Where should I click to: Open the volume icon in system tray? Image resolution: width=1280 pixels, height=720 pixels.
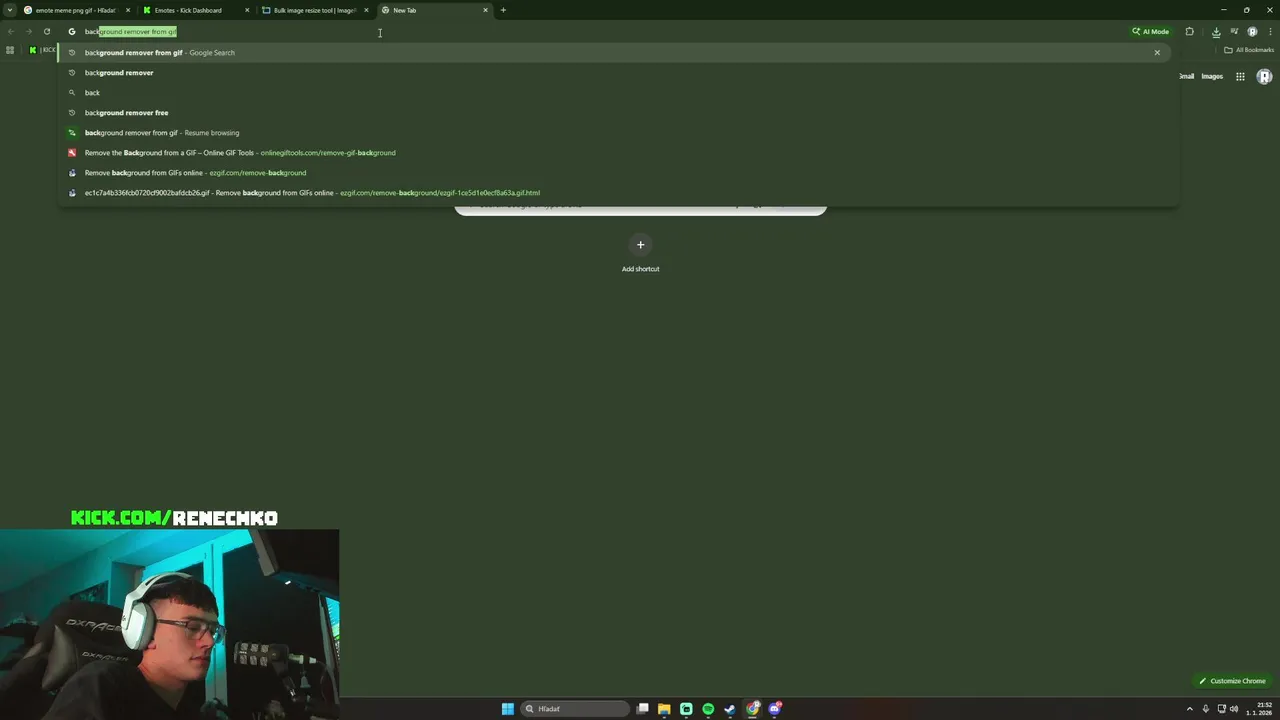pyautogui.click(x=1234, y=709)
